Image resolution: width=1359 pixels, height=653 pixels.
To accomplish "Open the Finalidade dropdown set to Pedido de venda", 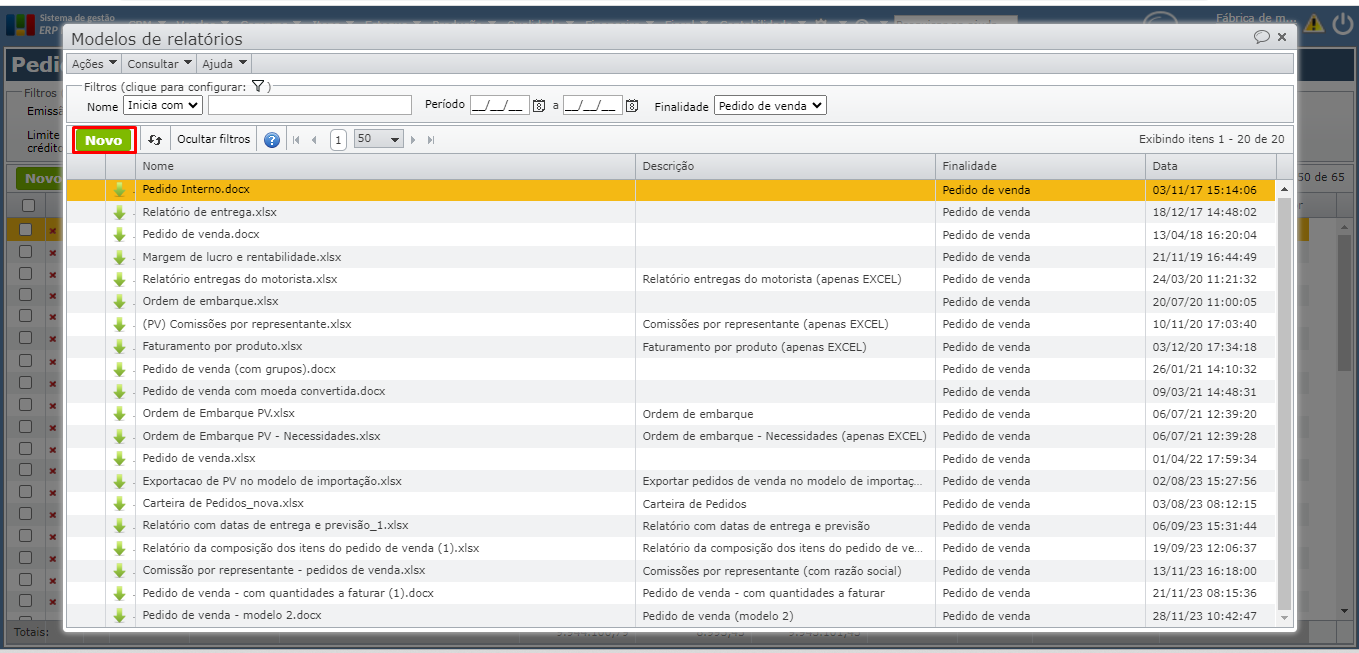I will [x=770, y=106].
